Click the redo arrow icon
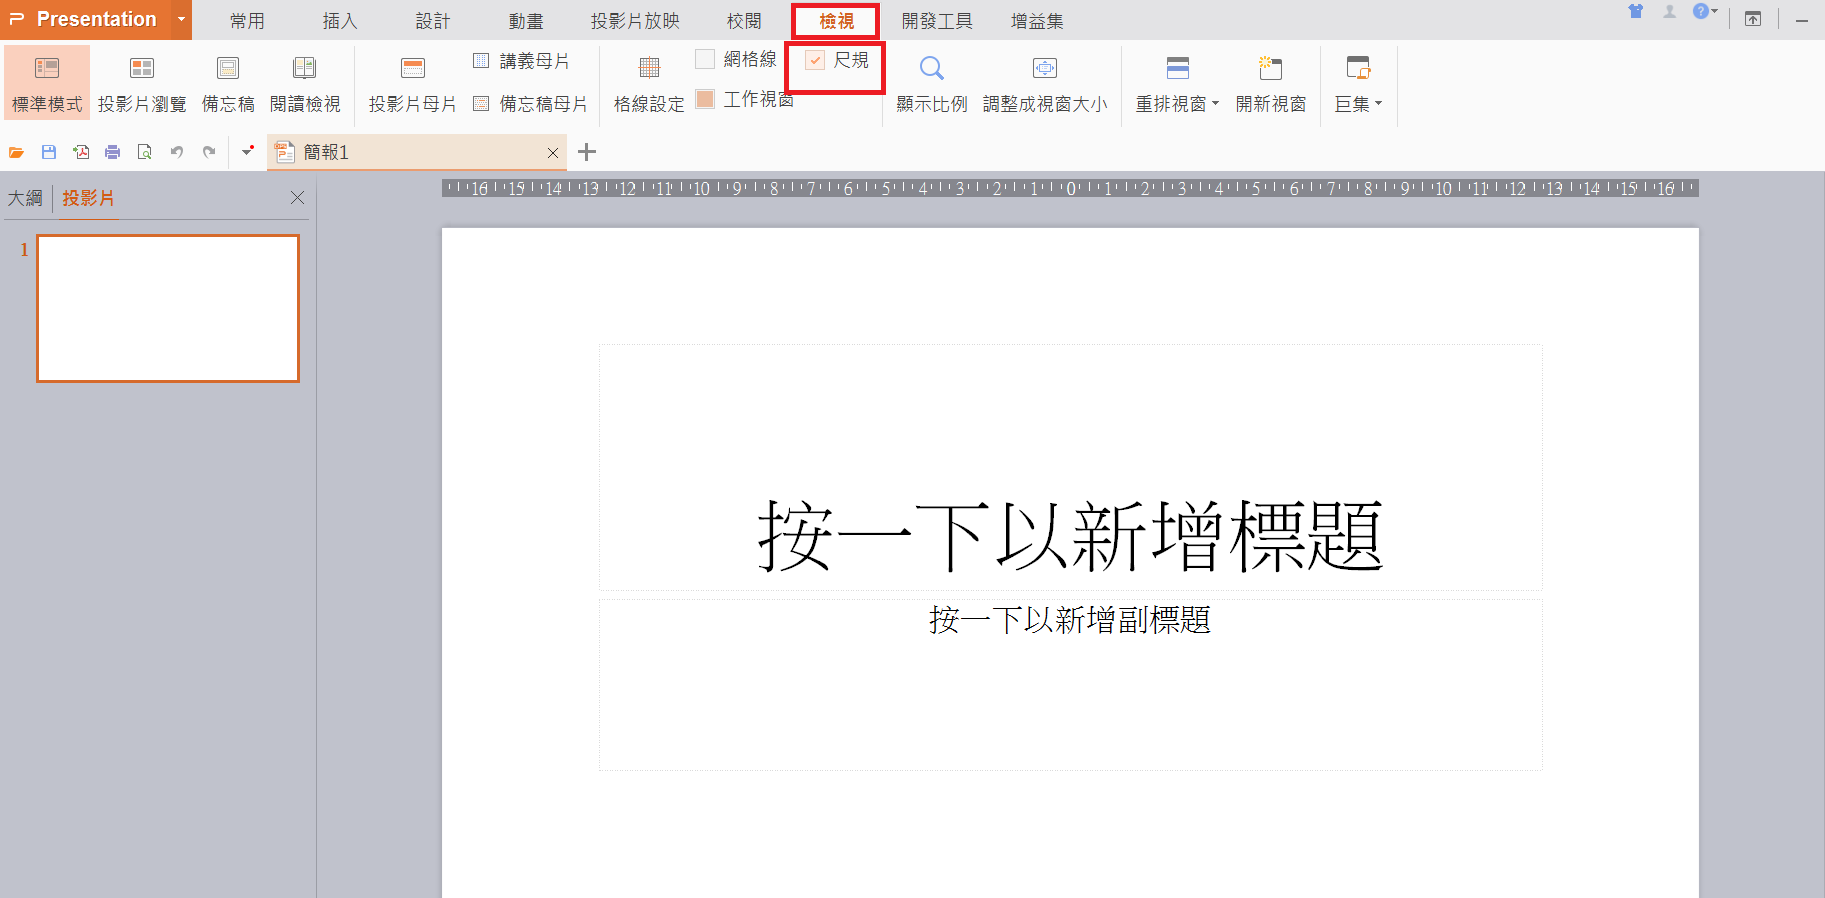Screen dimensions: 1825x898 [209, 152]
